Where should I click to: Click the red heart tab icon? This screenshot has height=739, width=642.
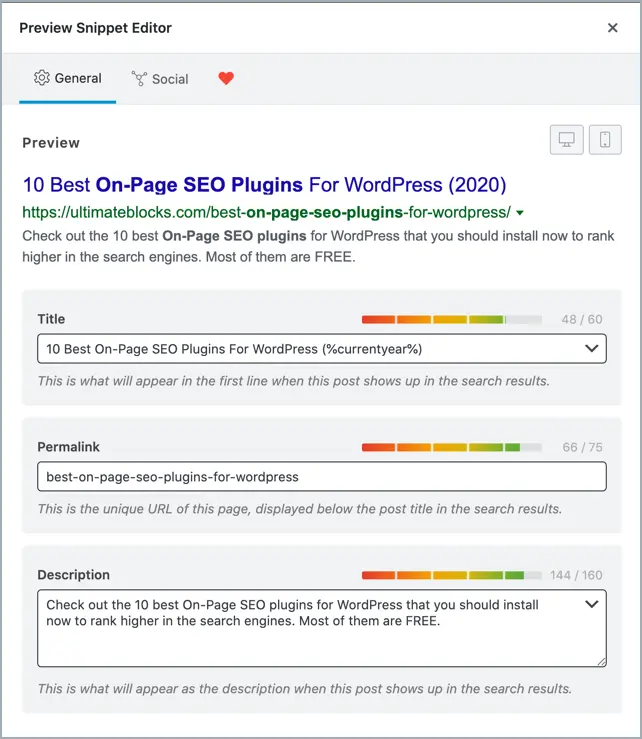coord(226,78)
